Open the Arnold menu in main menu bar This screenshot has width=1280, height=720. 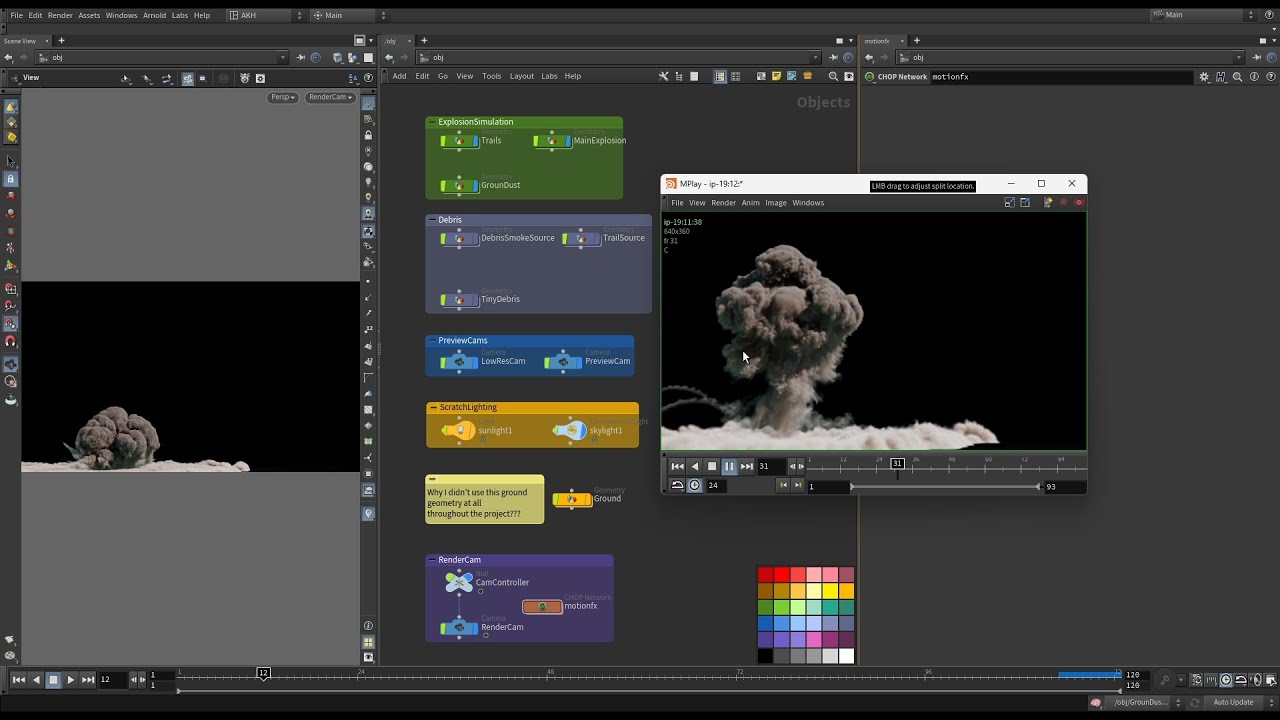coord(154,15)
